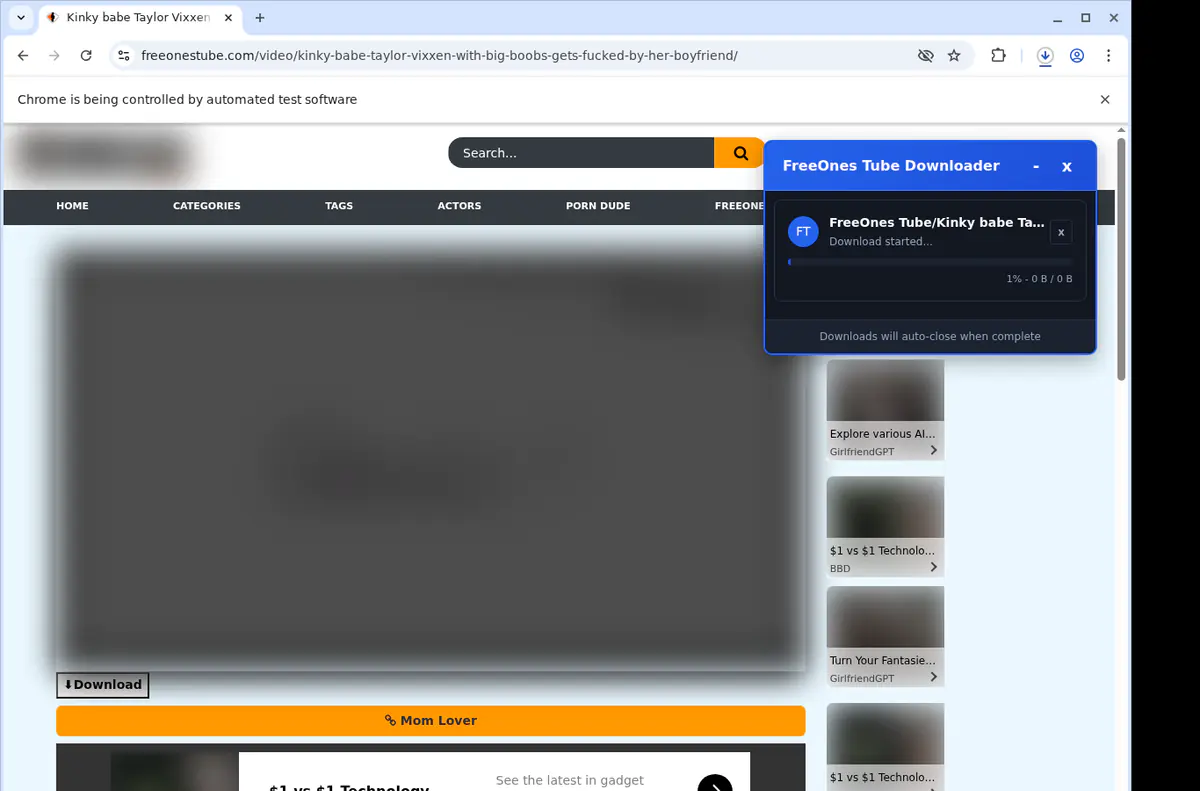Click the crossed-out eye icon in the address bar
1200x791 pixels.
(926, 56)
